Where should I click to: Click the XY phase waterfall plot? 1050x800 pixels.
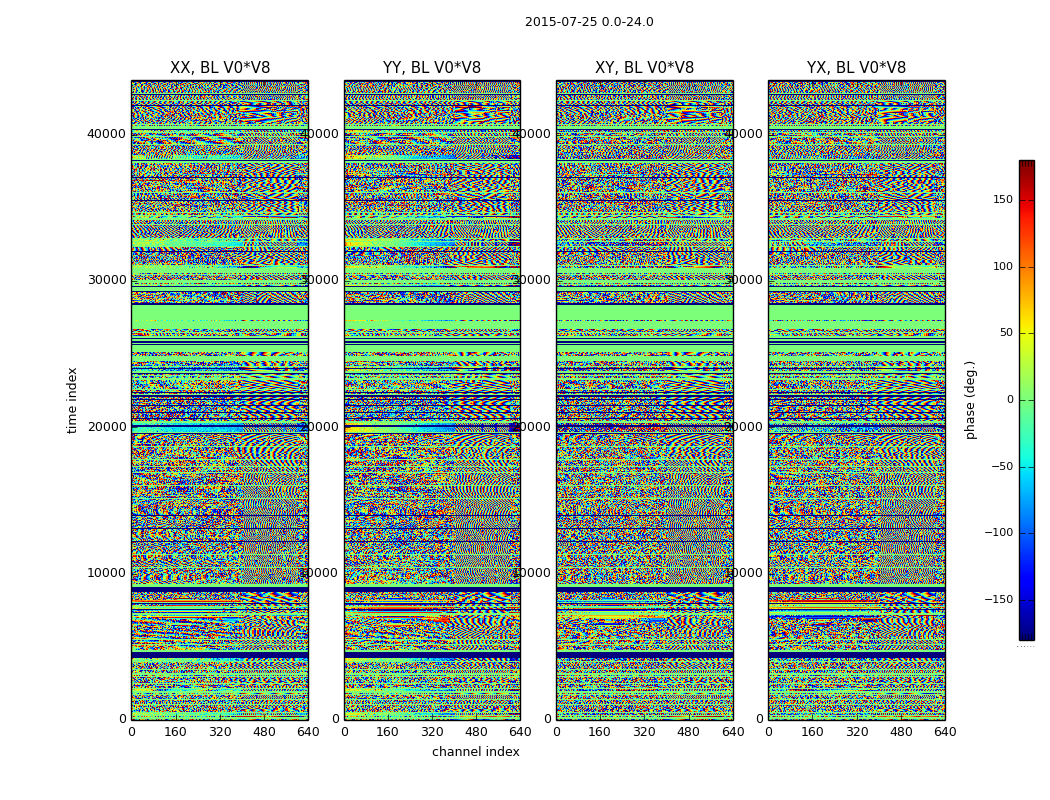pyautogui.click(x=644, y=400)
